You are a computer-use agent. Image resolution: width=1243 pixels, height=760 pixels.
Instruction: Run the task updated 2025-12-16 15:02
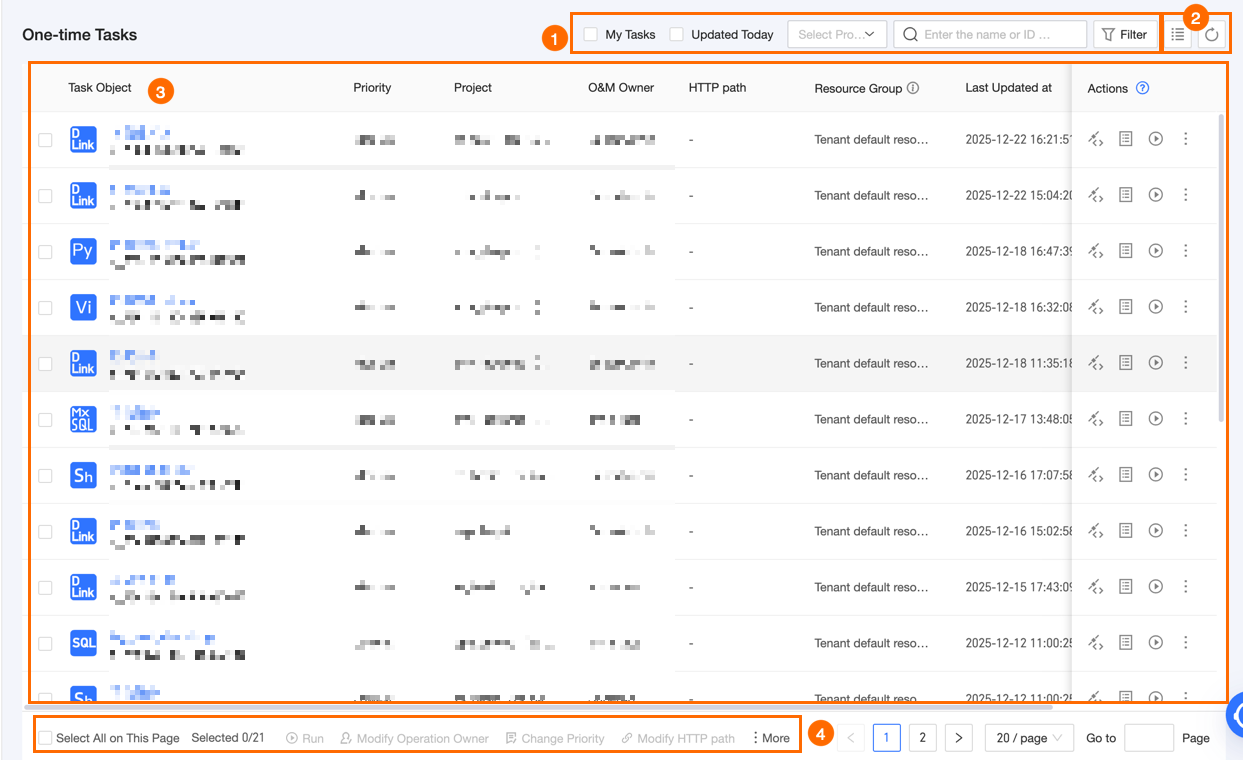click(x=1156, y=531)
